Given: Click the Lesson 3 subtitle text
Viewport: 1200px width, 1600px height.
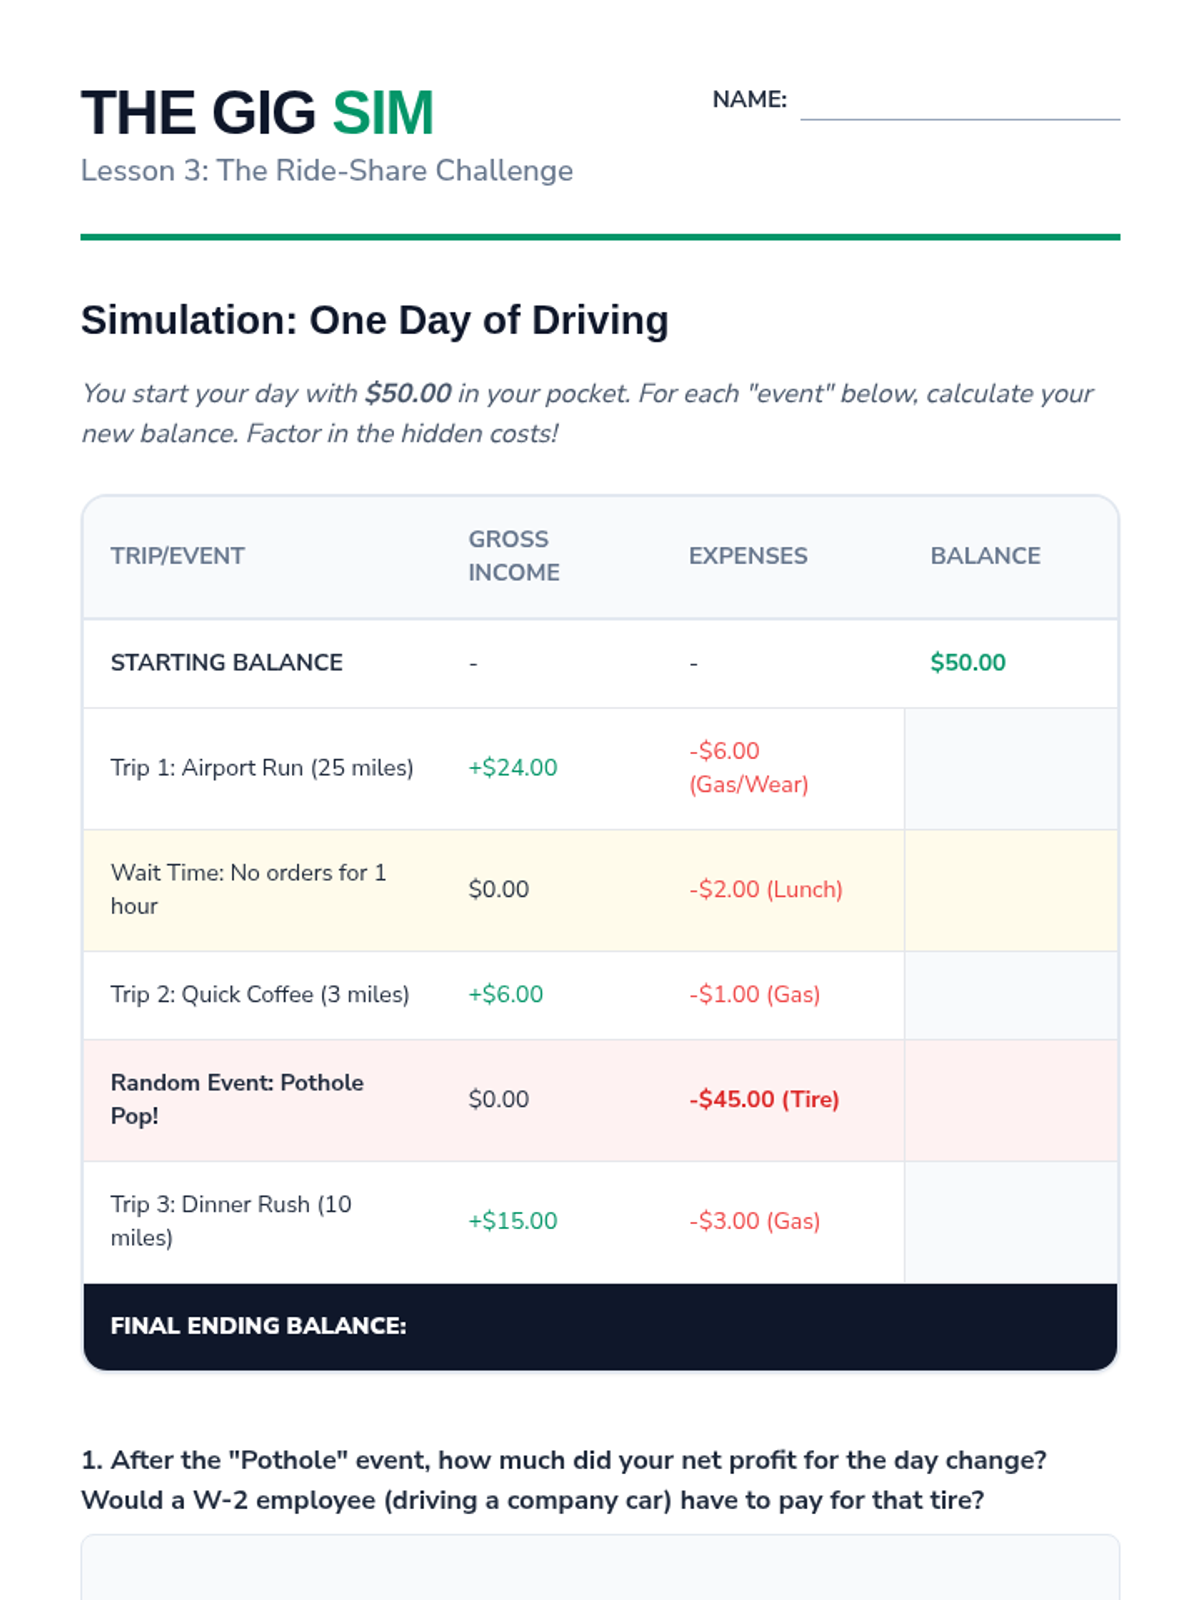Looking at the screenshot, I should pos(327,171).
